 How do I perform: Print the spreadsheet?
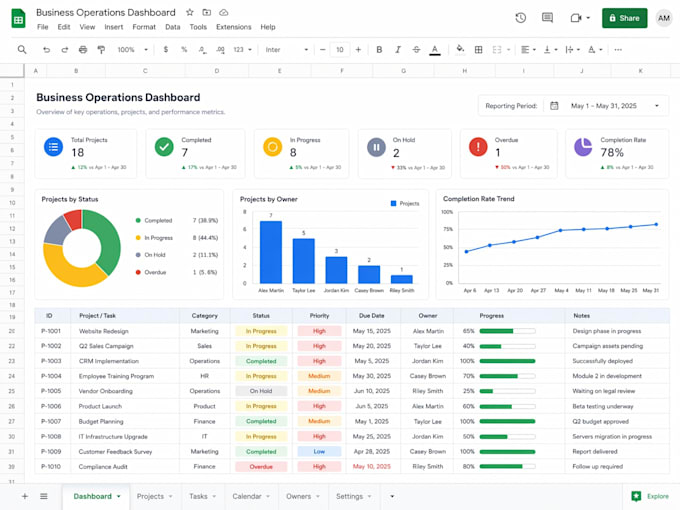[83, 49]
